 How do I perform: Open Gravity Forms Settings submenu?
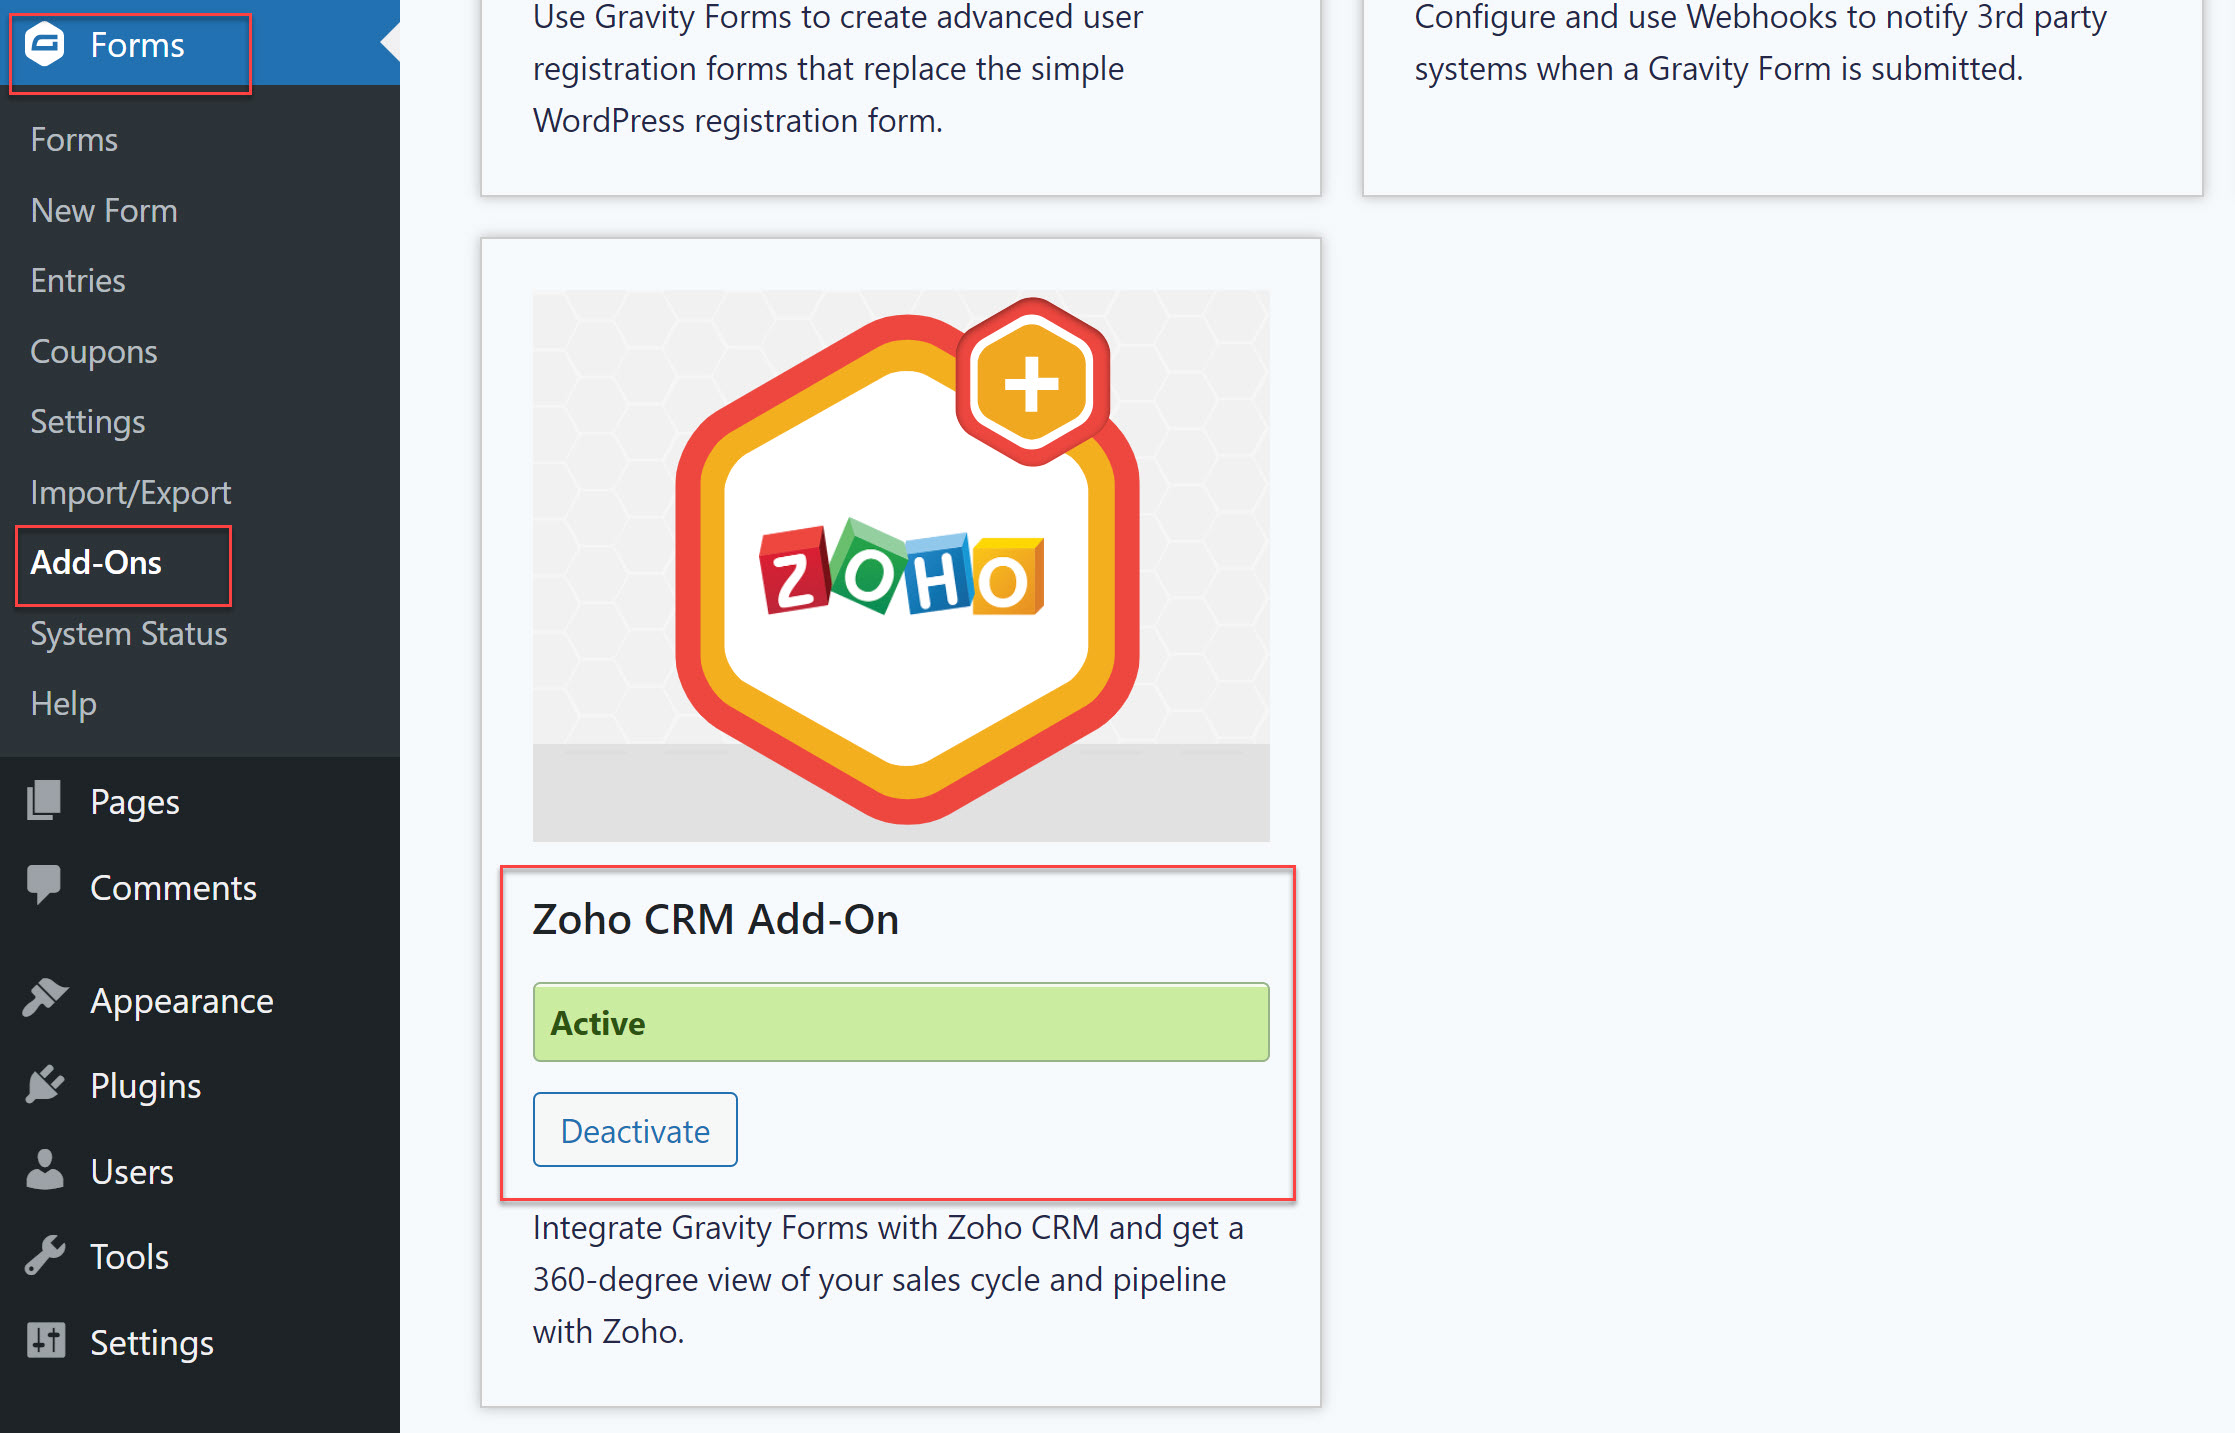coord(88,422)
